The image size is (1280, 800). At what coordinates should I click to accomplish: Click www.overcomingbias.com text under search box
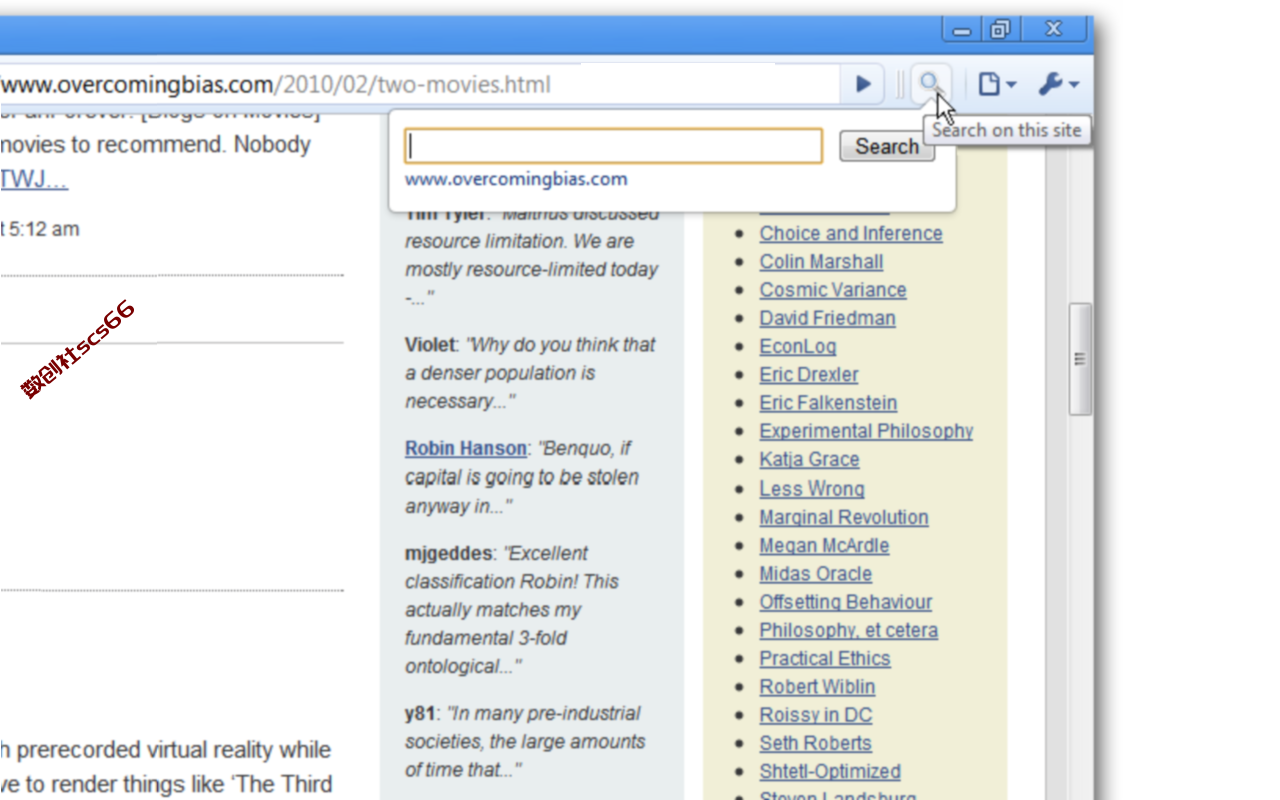516,179
